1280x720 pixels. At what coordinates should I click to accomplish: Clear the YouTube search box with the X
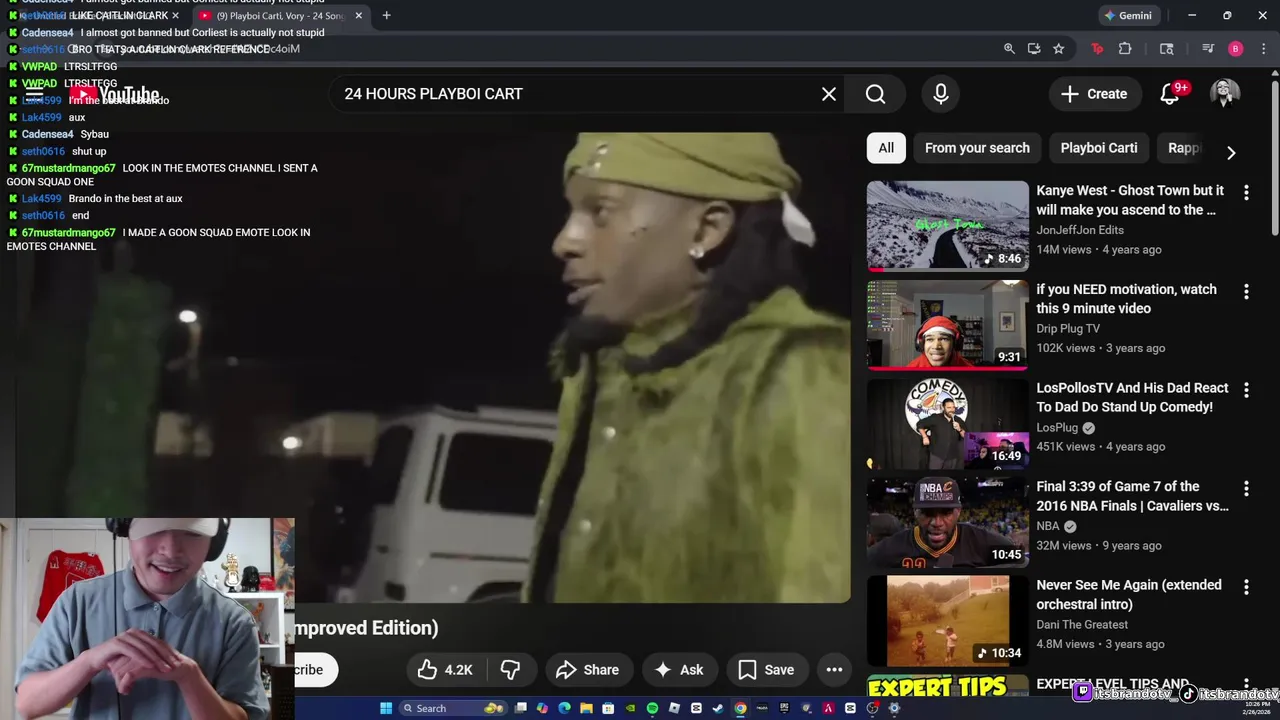tap(829, 94)
